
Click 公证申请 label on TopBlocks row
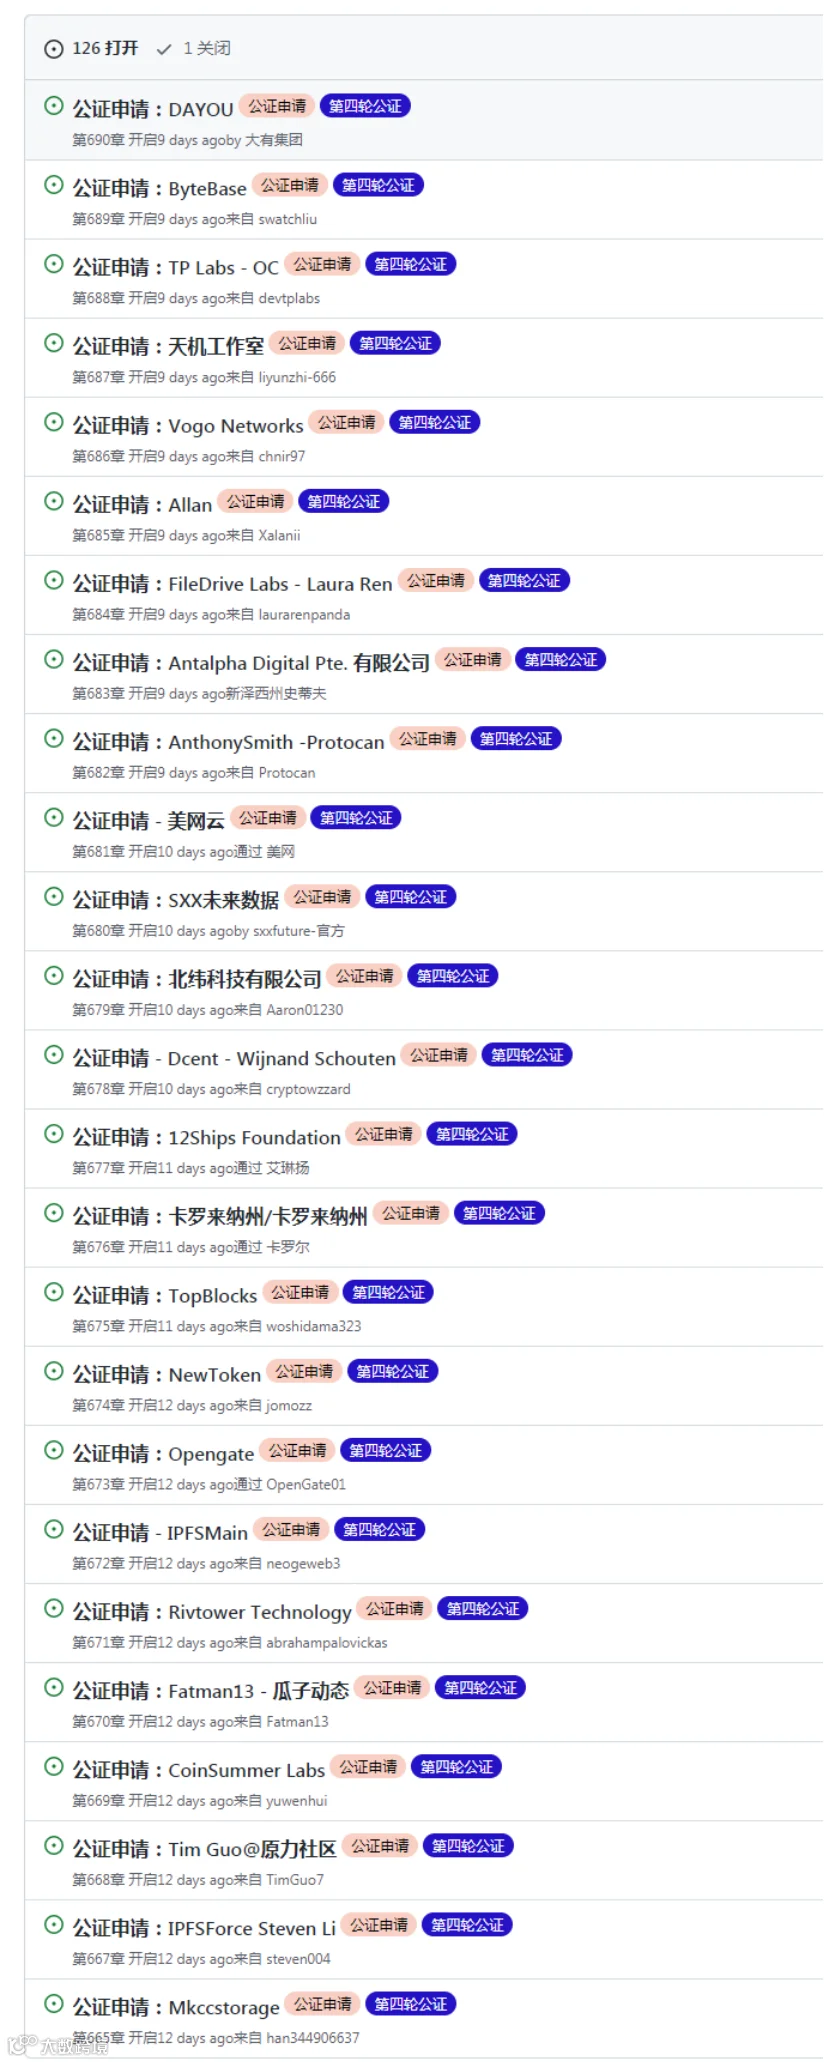pos(300,1292)
